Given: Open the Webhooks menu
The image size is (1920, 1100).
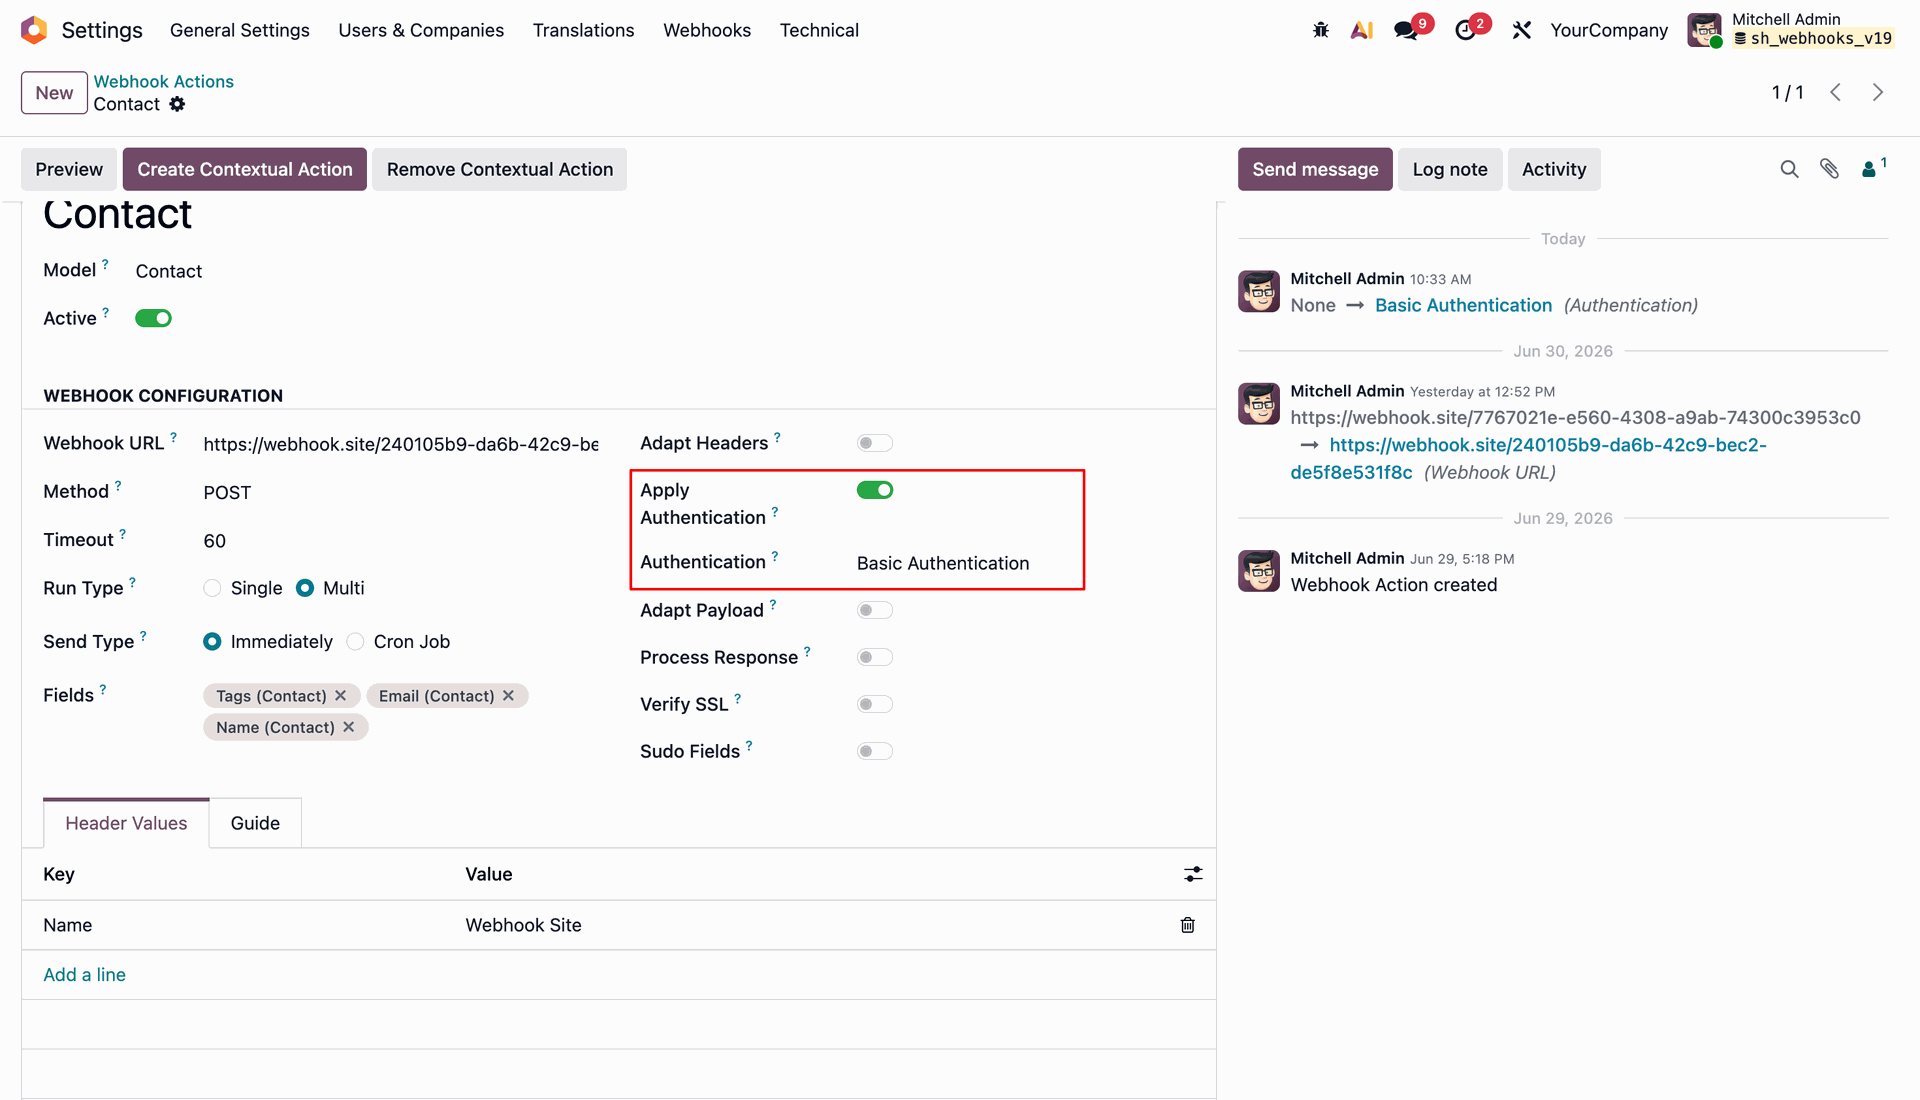Looking at the screenshot, I should click(707, 30).
